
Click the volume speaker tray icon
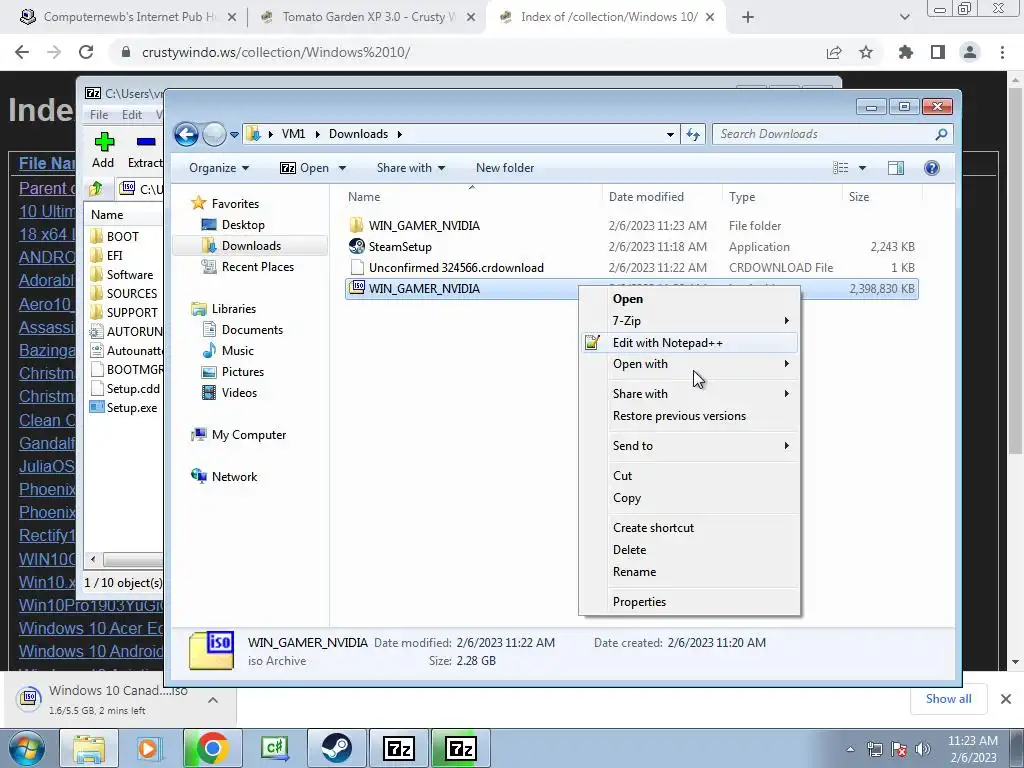(922, 749)
